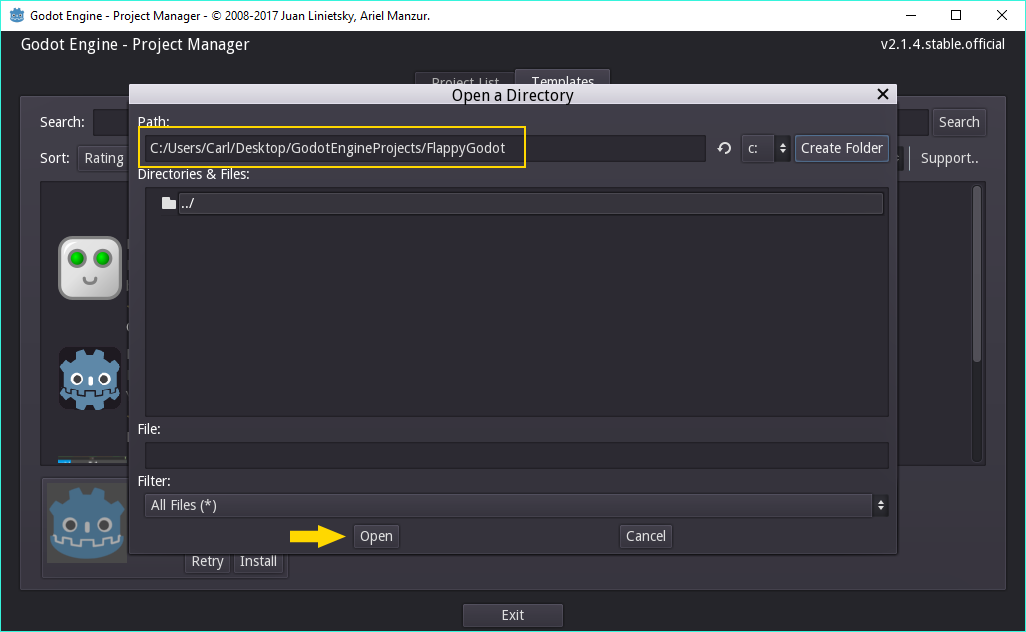Click the Path input field
Screen dimensions: 1026x632
(425, 149)
